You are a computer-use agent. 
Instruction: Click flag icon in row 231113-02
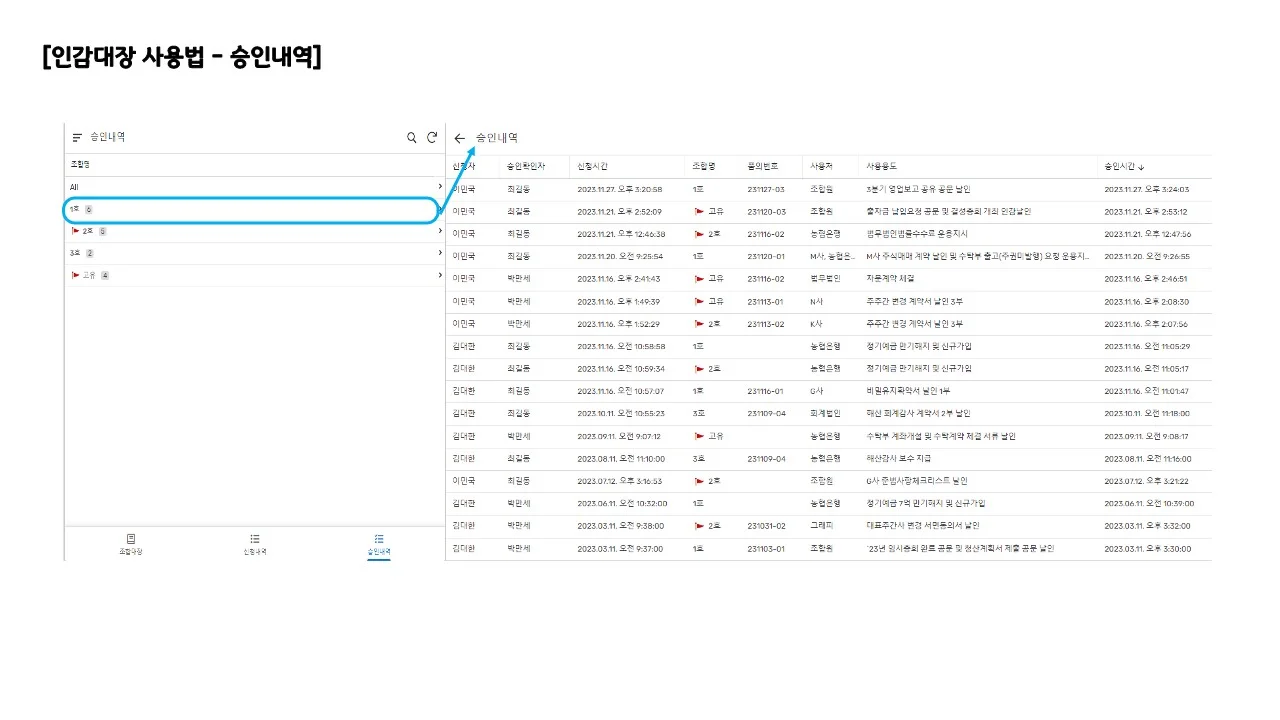coord(698,324)
